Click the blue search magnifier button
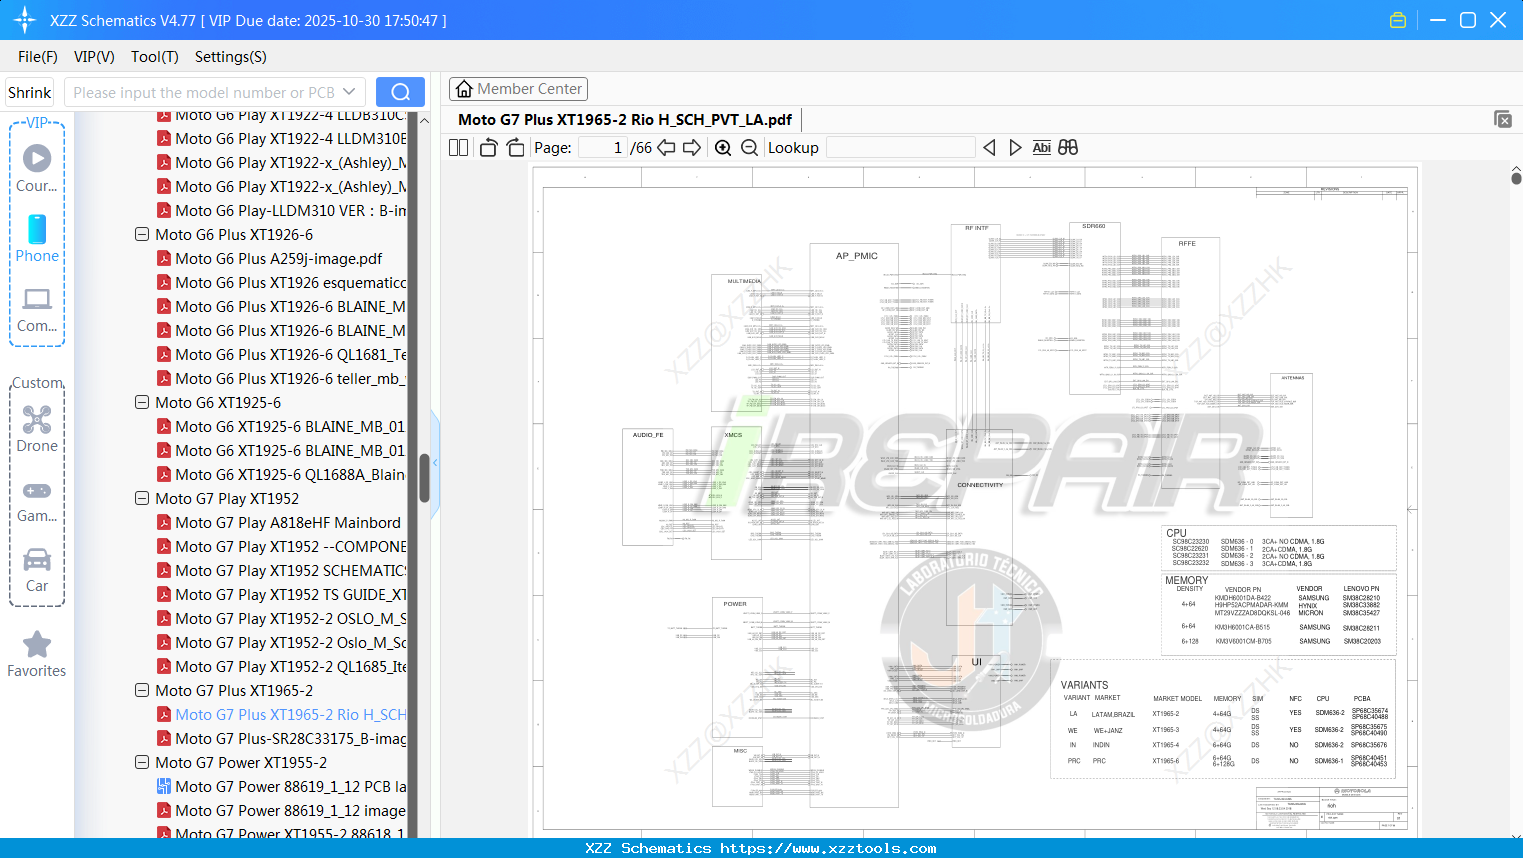The height and width of the screenshot is (858, 1523). (400, 92)
